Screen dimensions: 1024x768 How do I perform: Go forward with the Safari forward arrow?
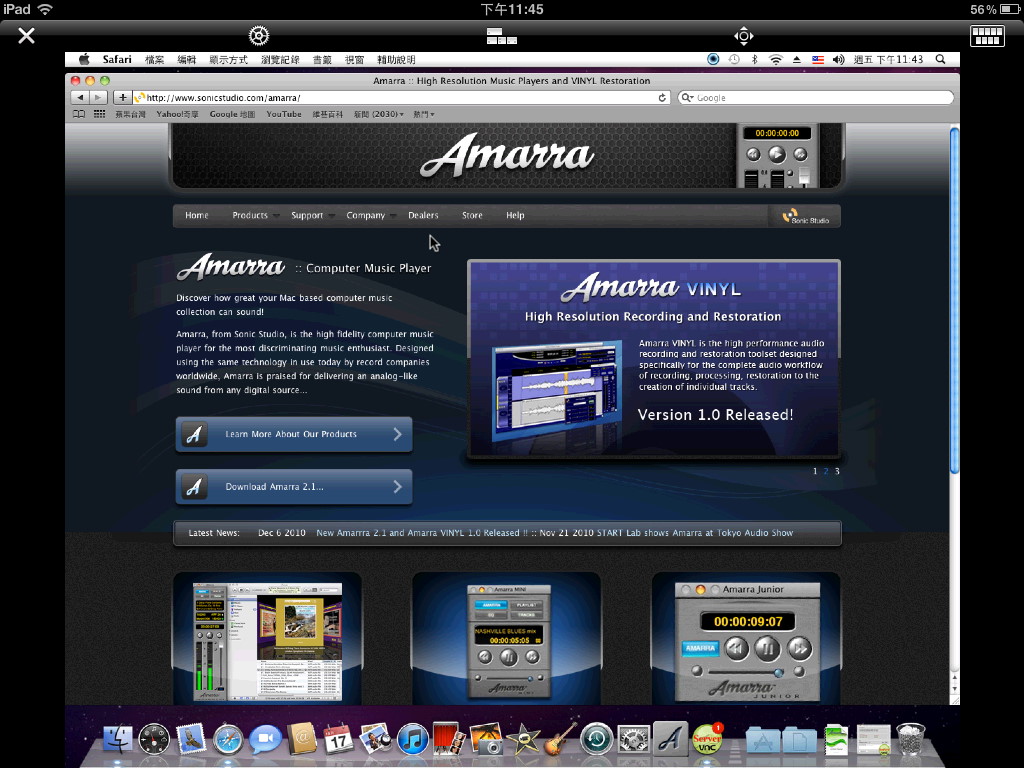(98, 97)
